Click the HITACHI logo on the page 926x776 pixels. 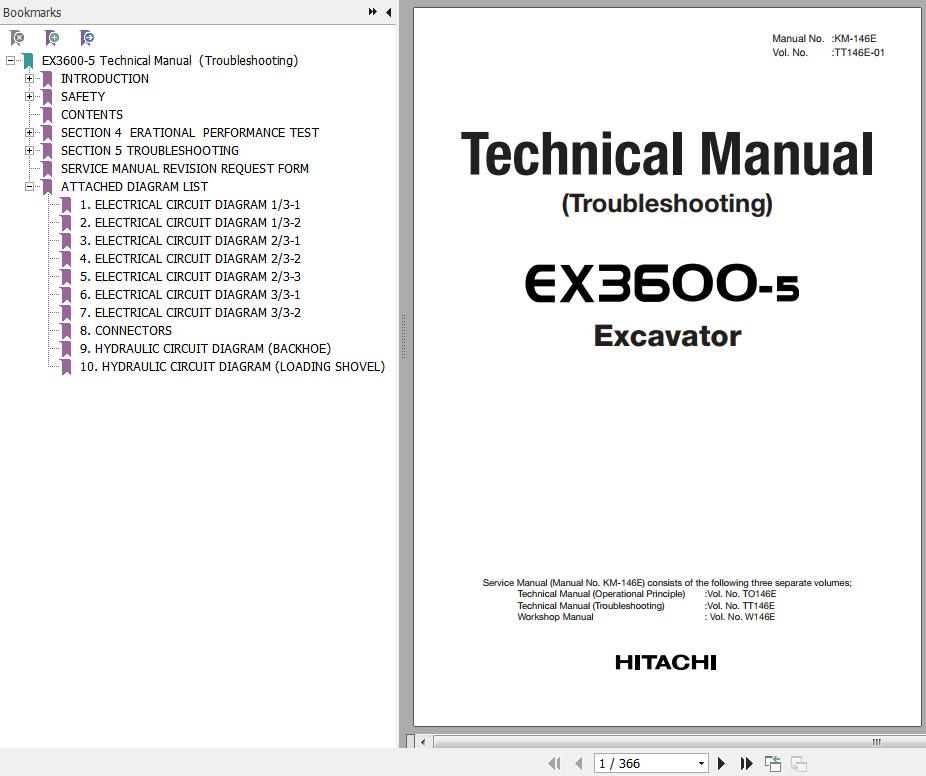(666, 663)
